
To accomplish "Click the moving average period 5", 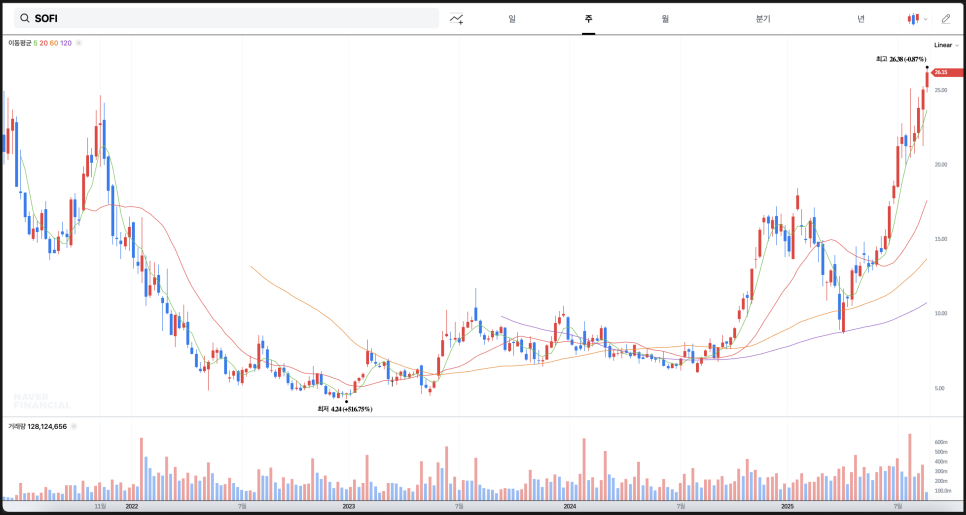I will [36, 43].
